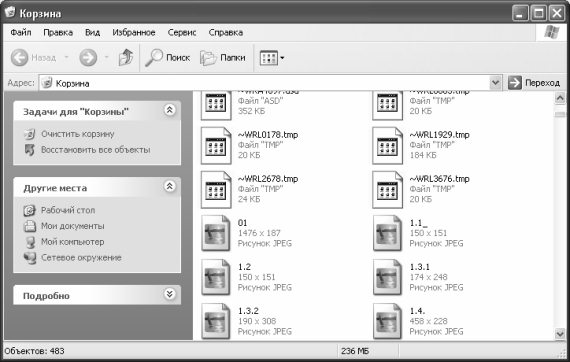
Task: Open the Вид menu
Action: click(x=92, y=32)
